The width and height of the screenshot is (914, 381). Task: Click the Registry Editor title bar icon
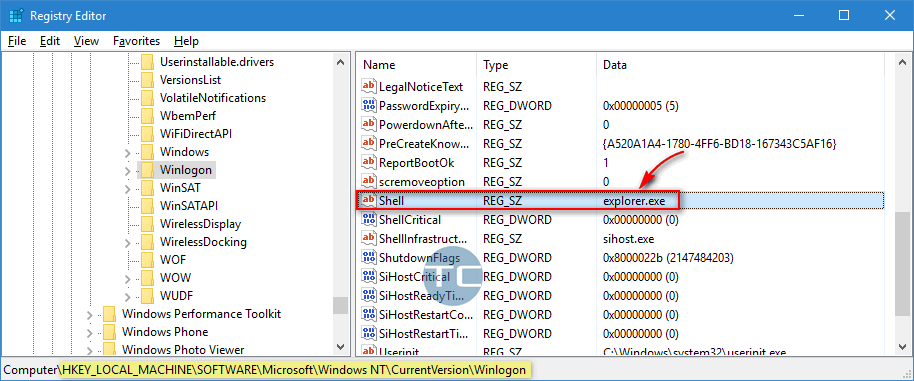coord(16,16)
